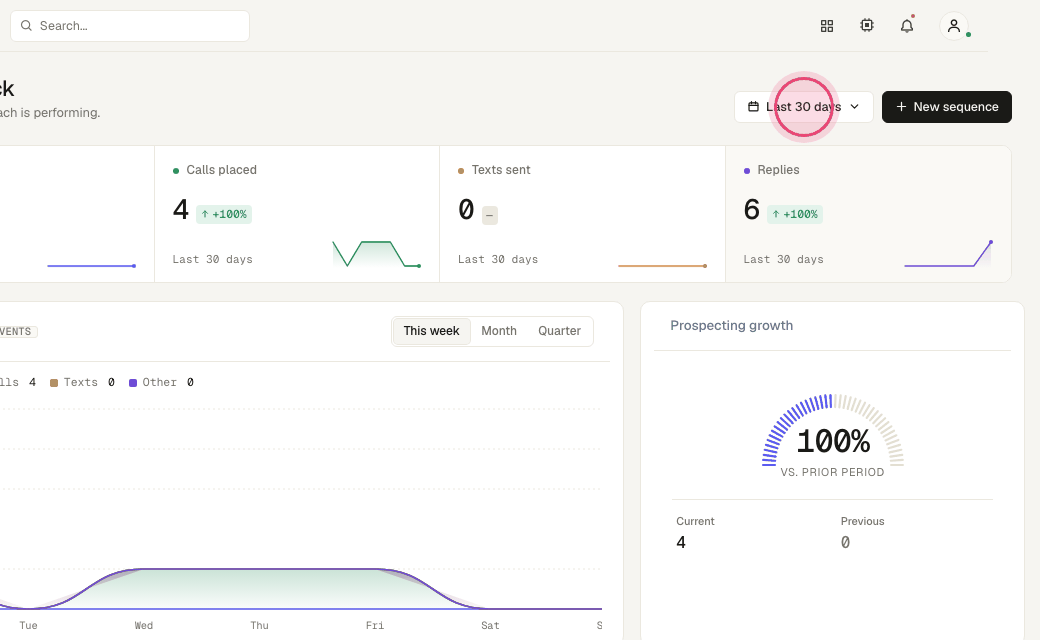Click the Texts sent sparkline chart

(x=662, y=265)
